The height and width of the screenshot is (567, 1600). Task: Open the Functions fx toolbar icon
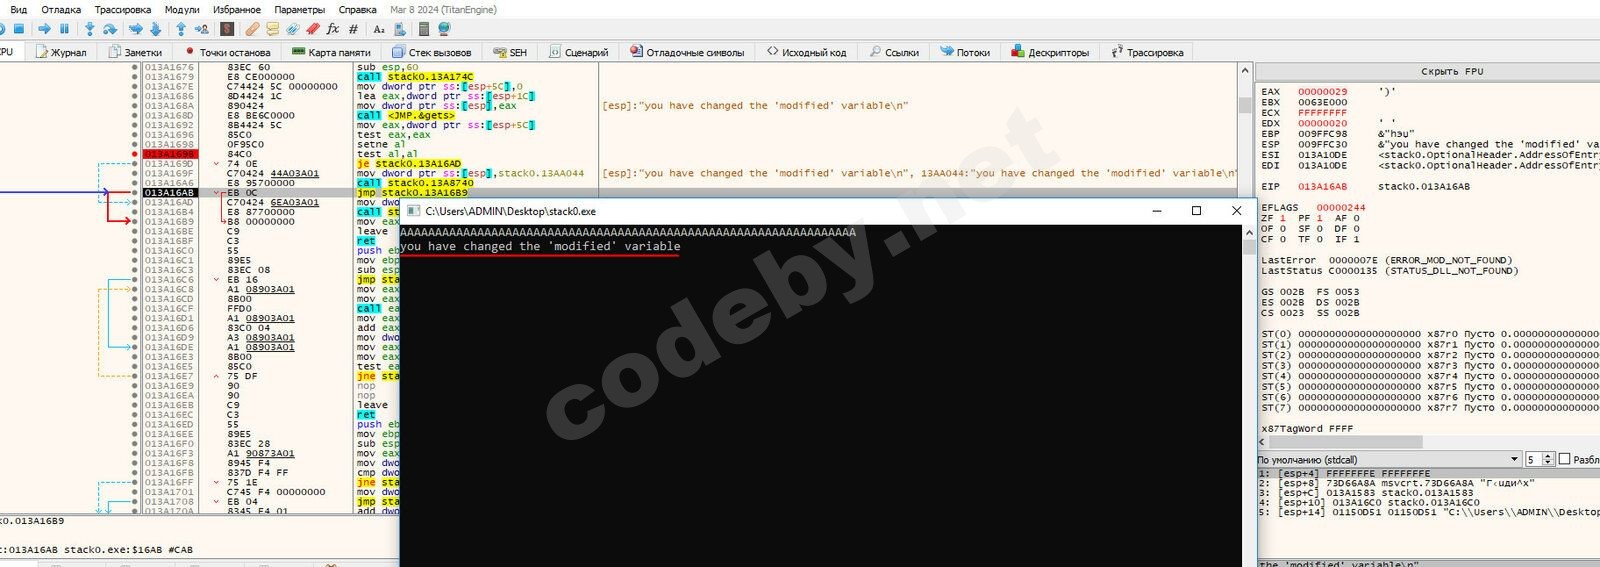[333, 29]
